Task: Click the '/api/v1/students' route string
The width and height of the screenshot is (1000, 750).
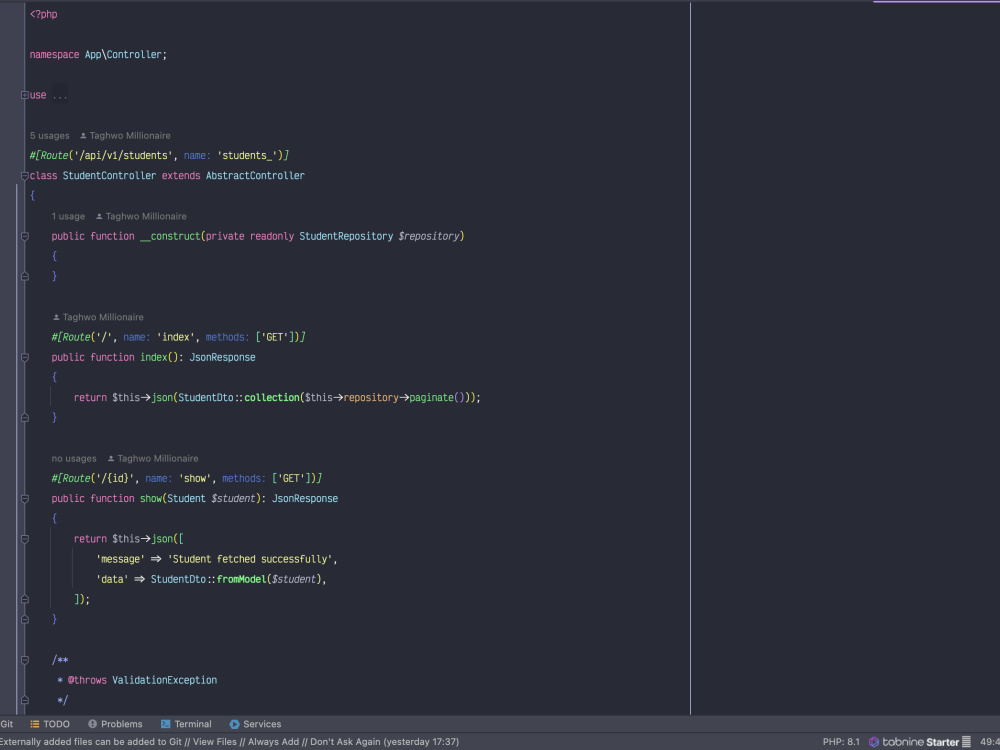Action: coord(123,155)
